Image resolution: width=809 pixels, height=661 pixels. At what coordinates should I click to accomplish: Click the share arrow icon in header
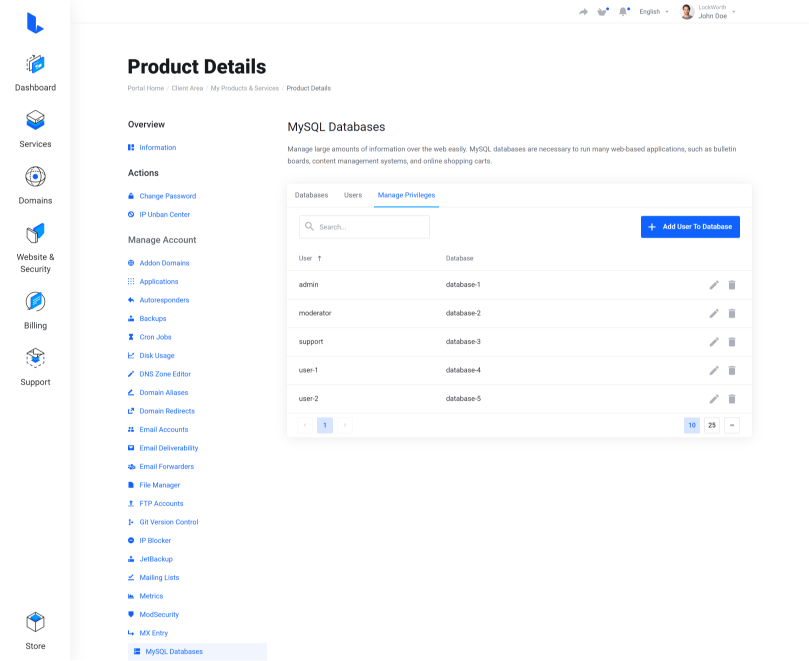click(583, 12)
